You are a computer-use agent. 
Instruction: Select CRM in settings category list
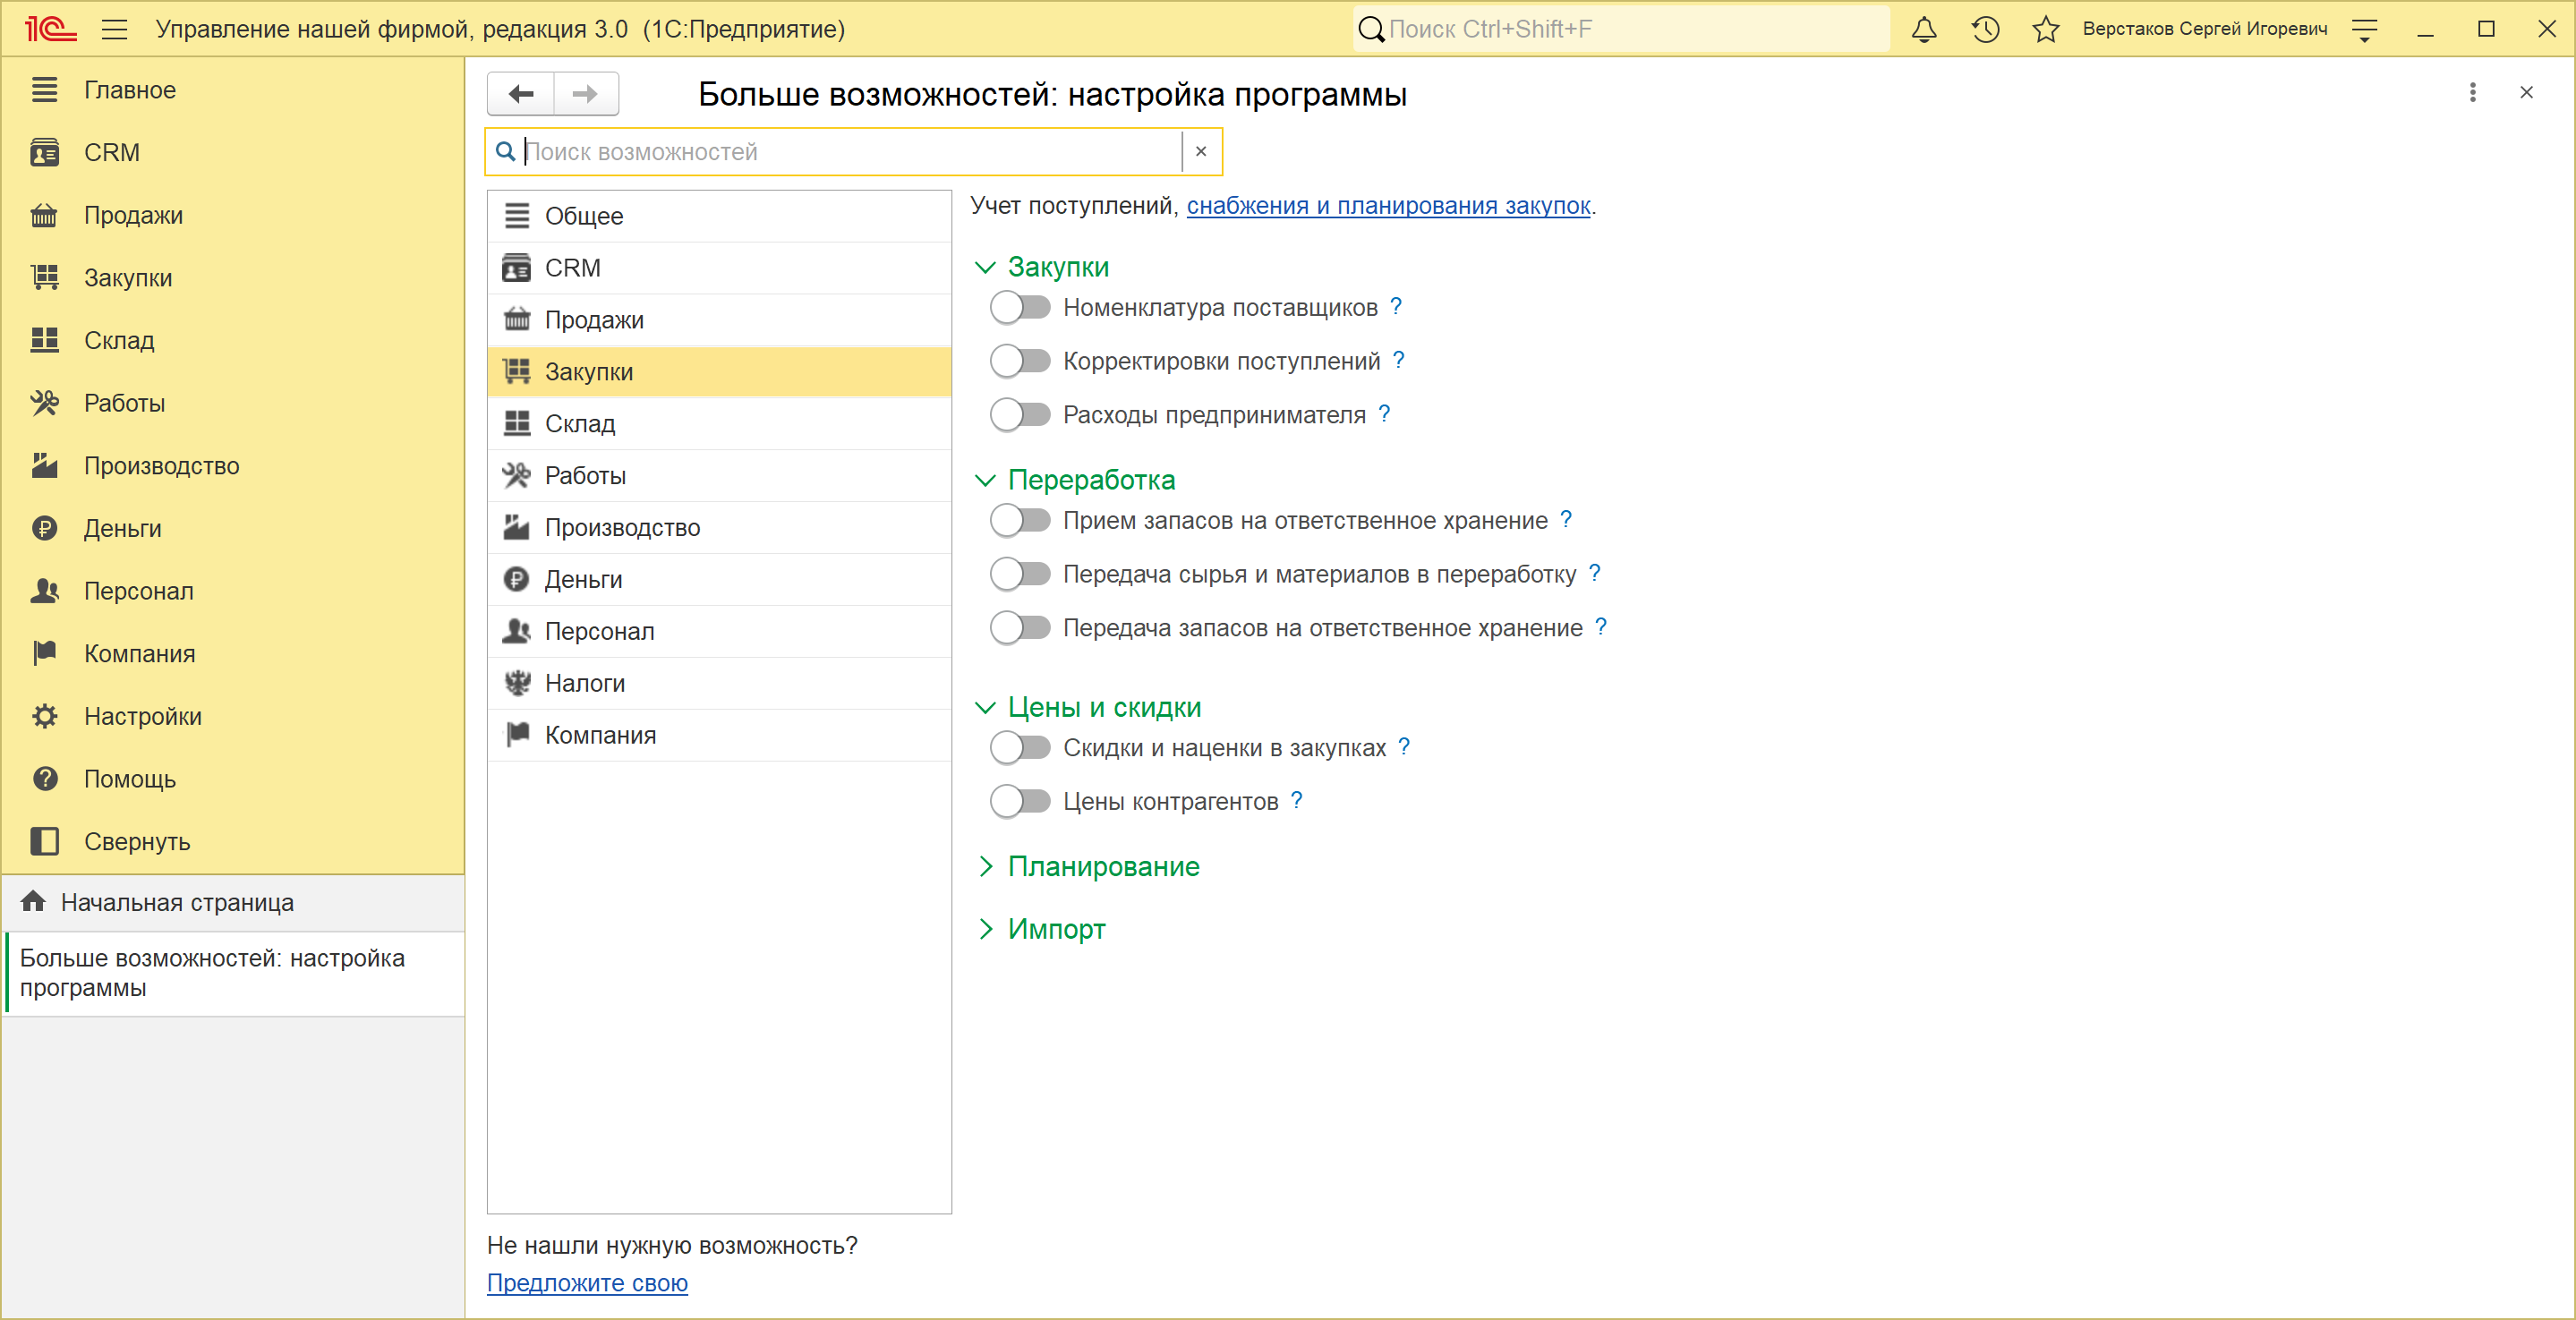tap(719, 268)
